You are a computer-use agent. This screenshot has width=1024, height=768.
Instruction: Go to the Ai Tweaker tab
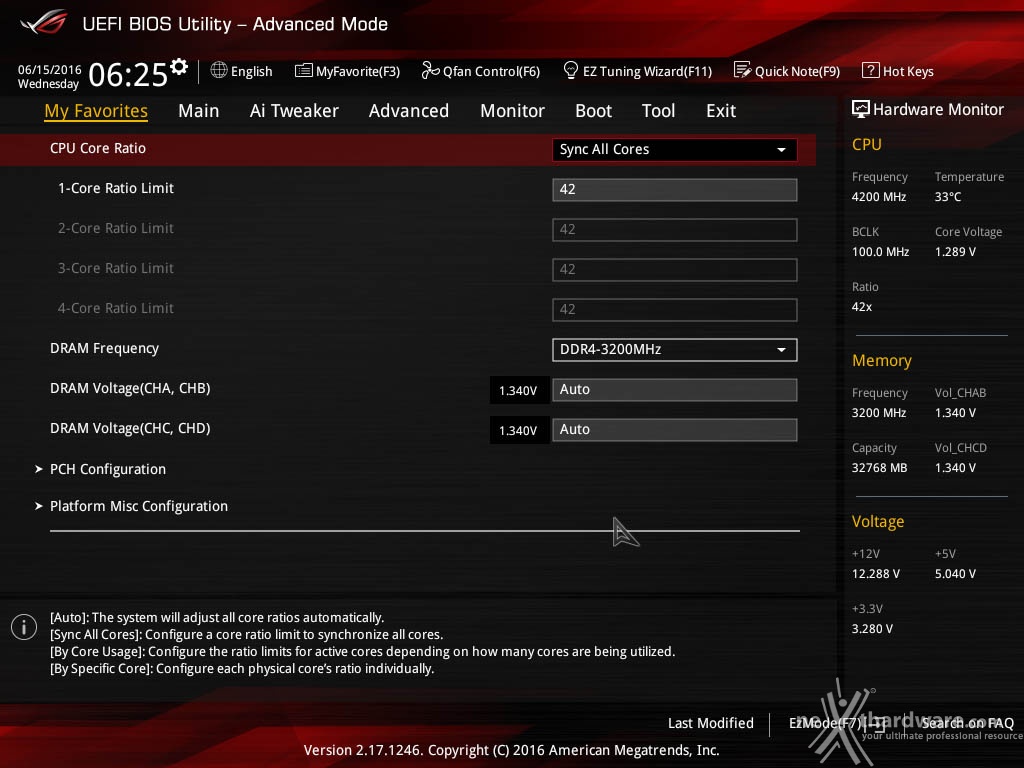point(294,111)
